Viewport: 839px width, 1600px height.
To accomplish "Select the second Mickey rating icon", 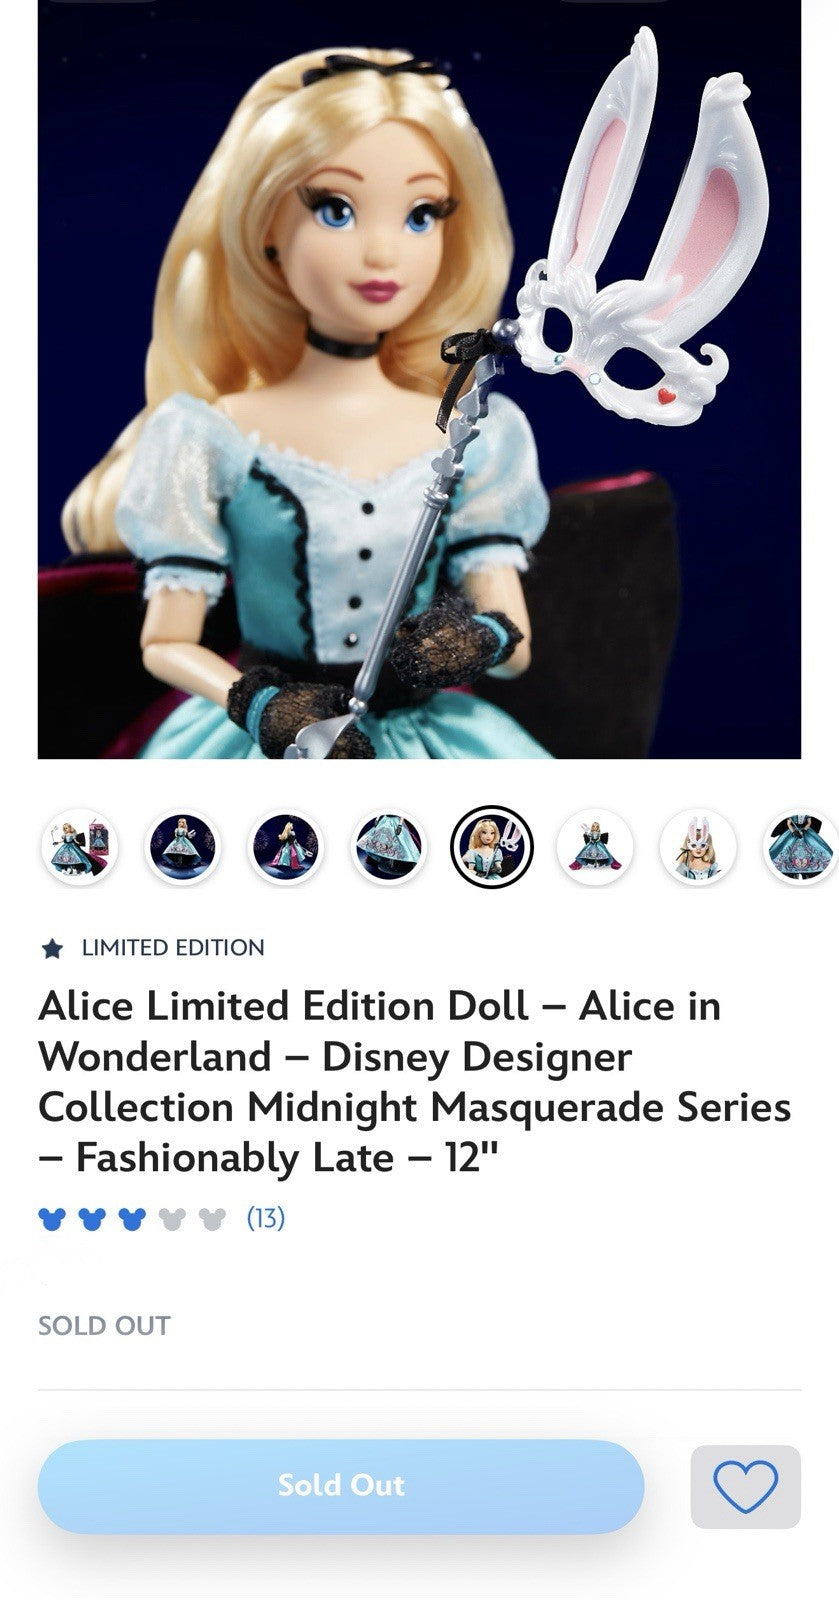I will tap(92, 1218).
